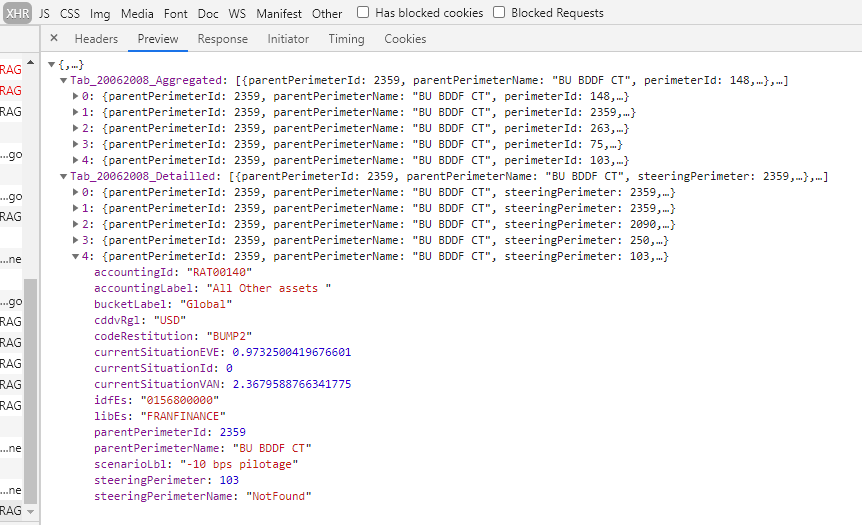Image resolution: width=862 pixels, height=525 pixels.
Task: Select expanded parentPerimeterName "BU BDDF CT"
Action: 272,448
